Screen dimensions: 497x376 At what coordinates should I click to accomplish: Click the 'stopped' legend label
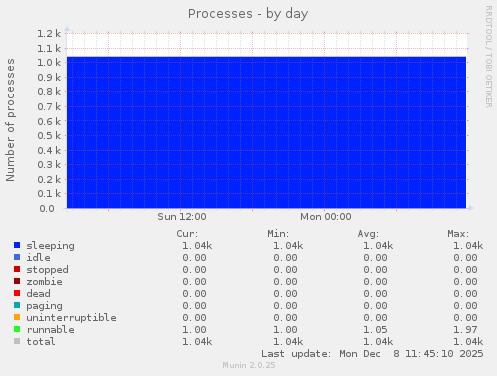pyautogui.click(x=47, y=270)
